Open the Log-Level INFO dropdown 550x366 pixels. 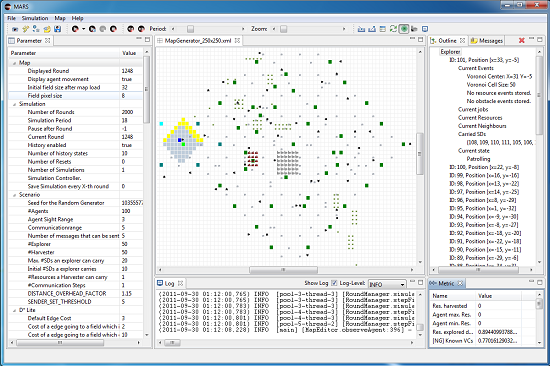[387, 284]
